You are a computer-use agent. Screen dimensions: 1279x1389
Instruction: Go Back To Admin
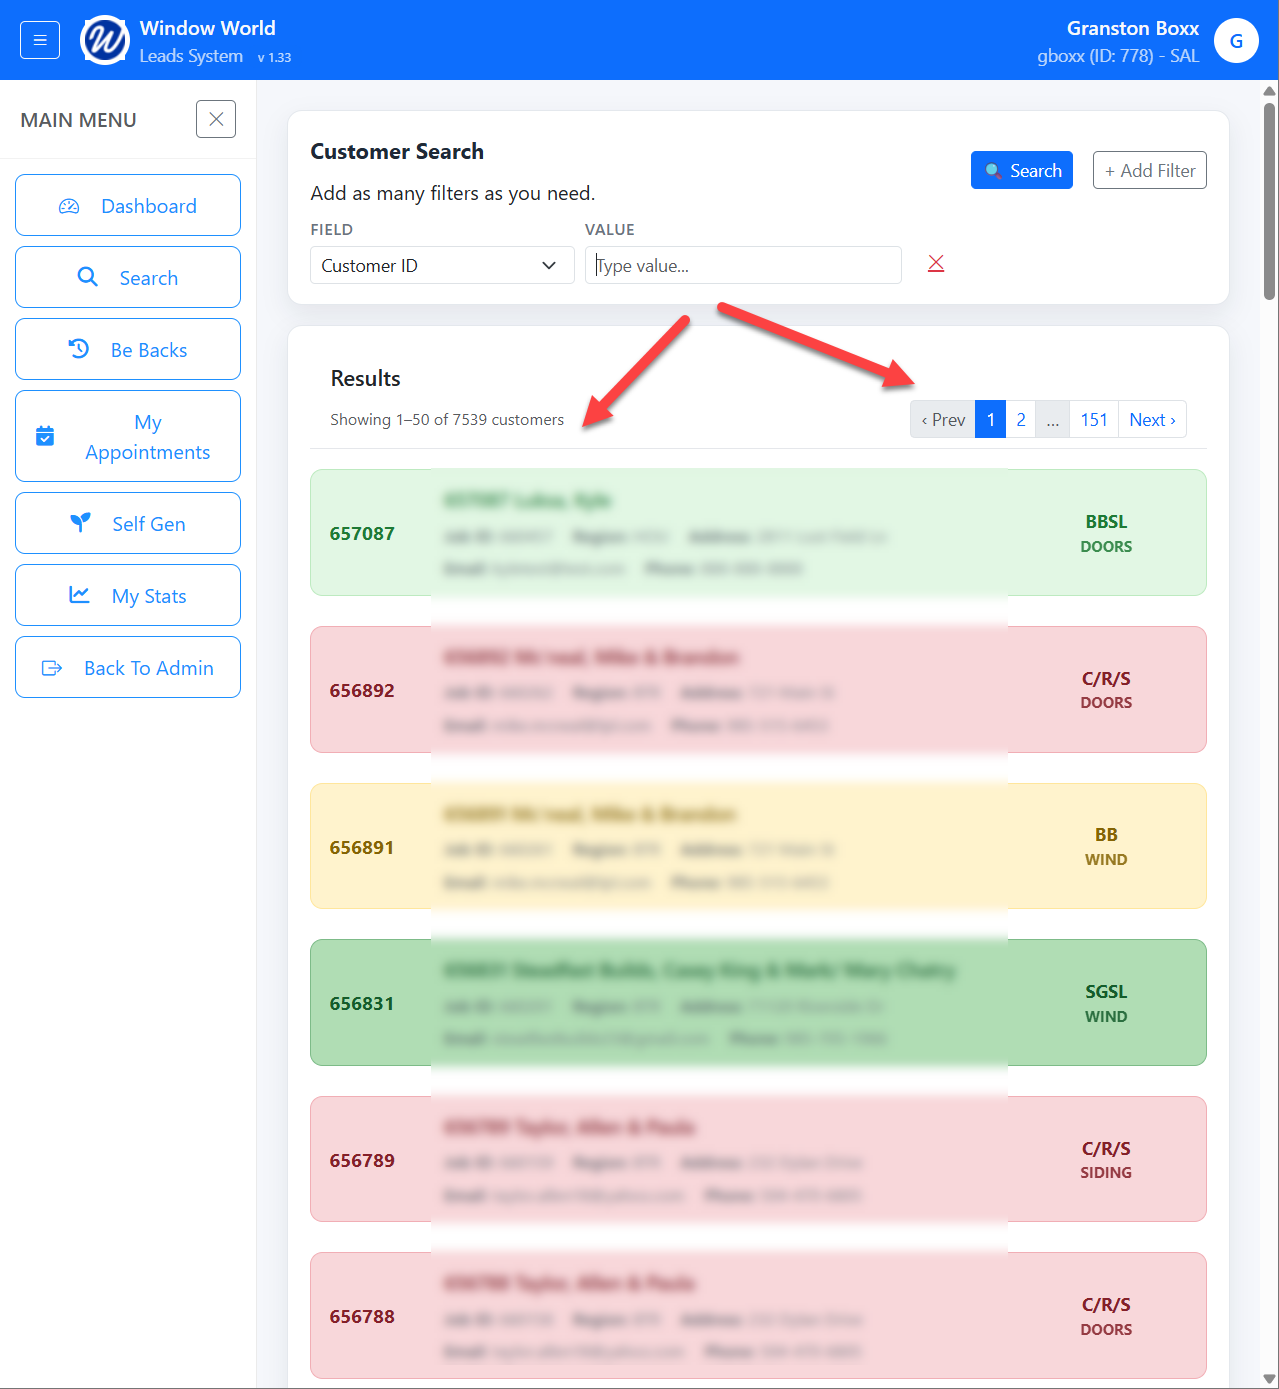pyautogui.click(x=128, y=667)
